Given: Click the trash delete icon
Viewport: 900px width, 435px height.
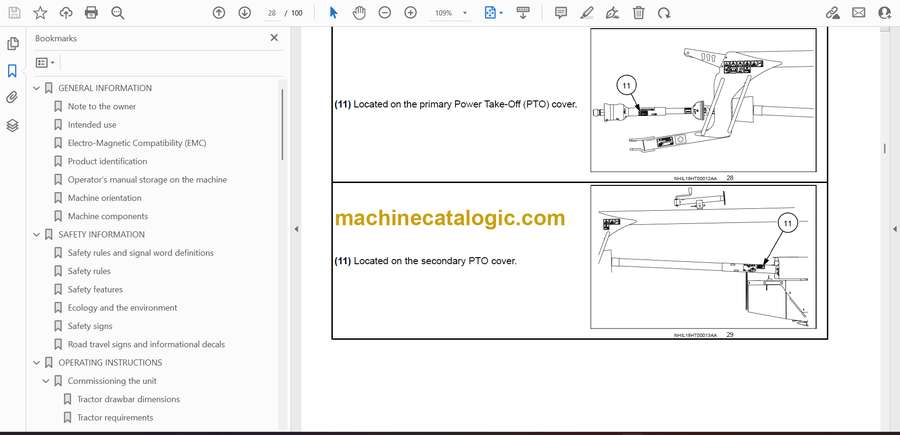Looking at the screenshot, I should pyautogui.click(x=639, y=13).
